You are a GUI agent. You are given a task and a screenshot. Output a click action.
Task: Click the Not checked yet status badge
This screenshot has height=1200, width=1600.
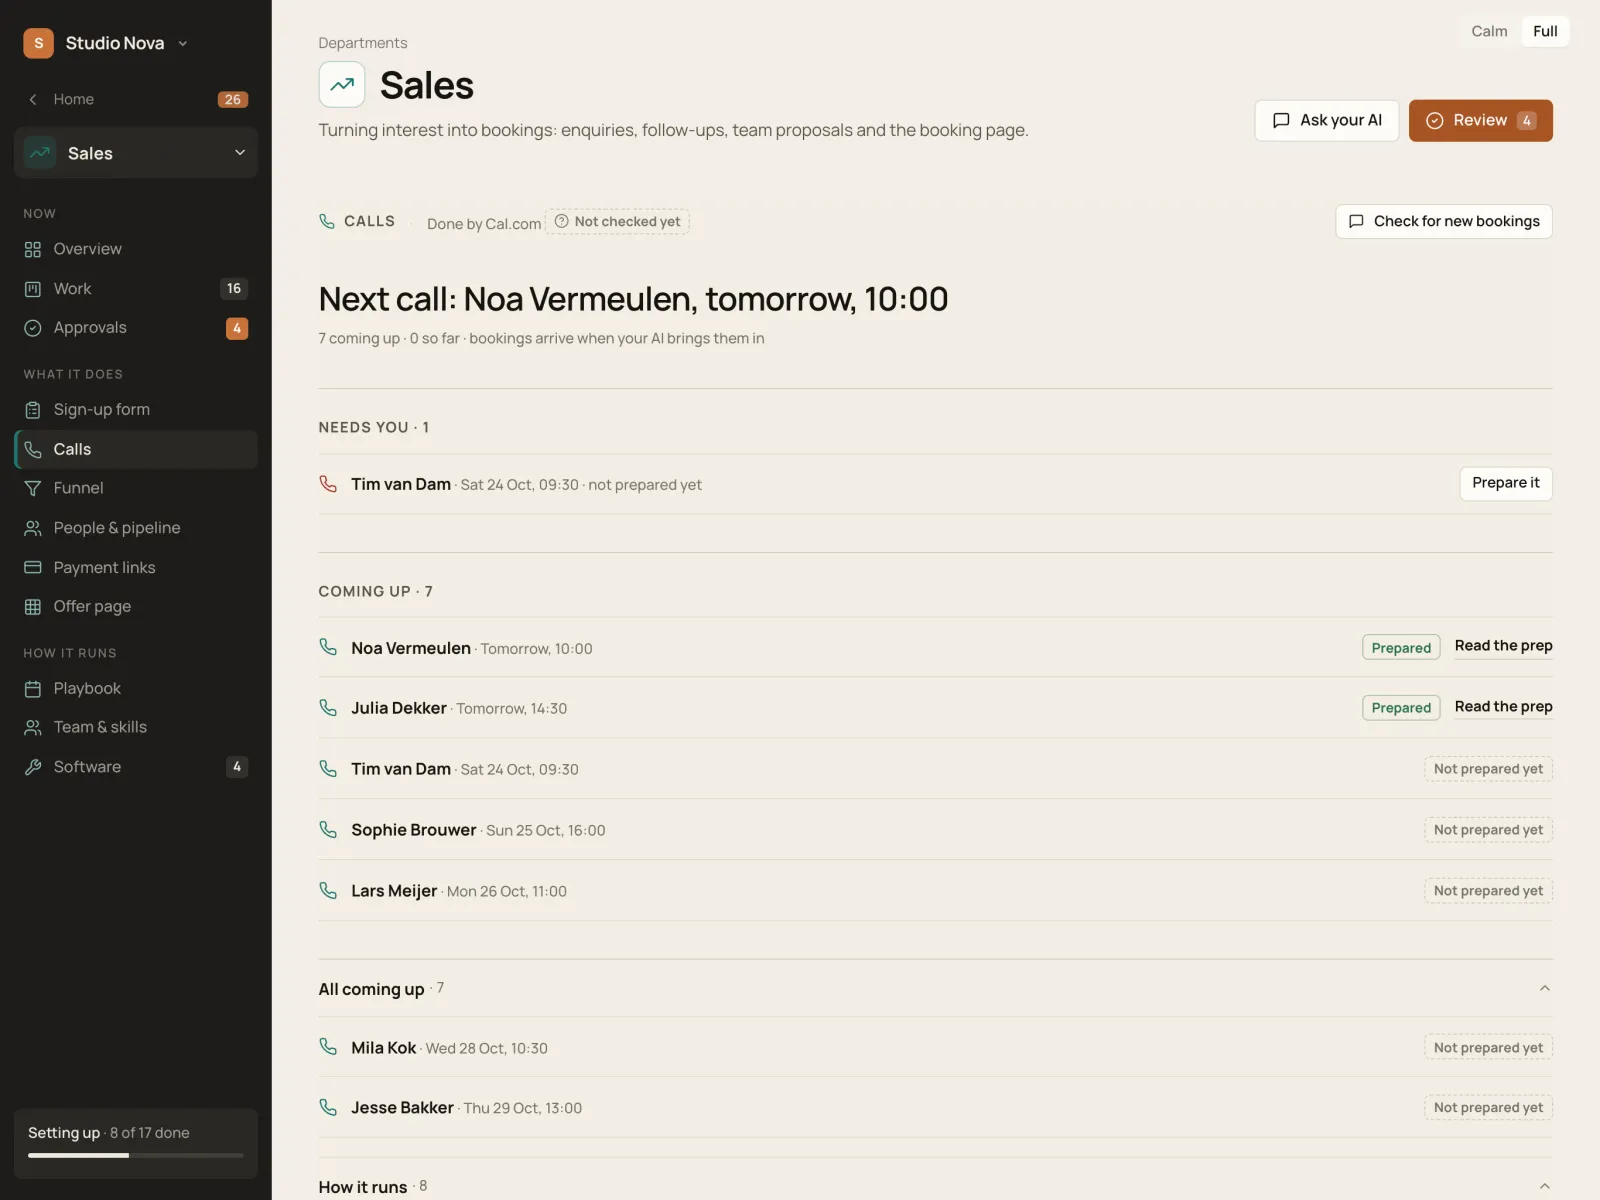[618, 221]
